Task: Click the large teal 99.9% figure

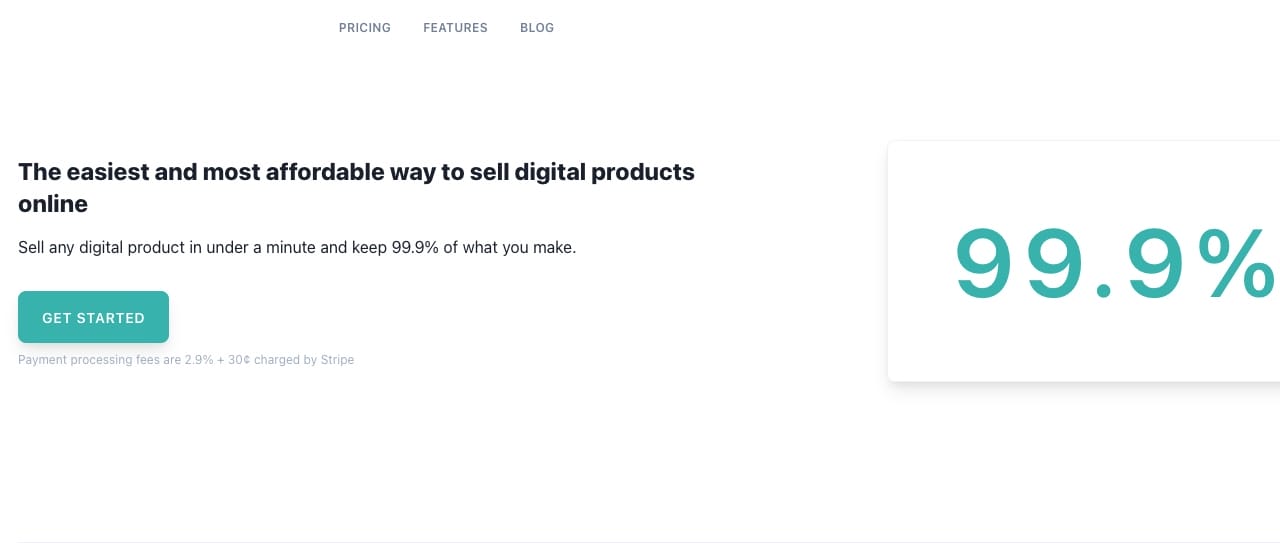Action: pyautogui.click(x=1110, y=263)
